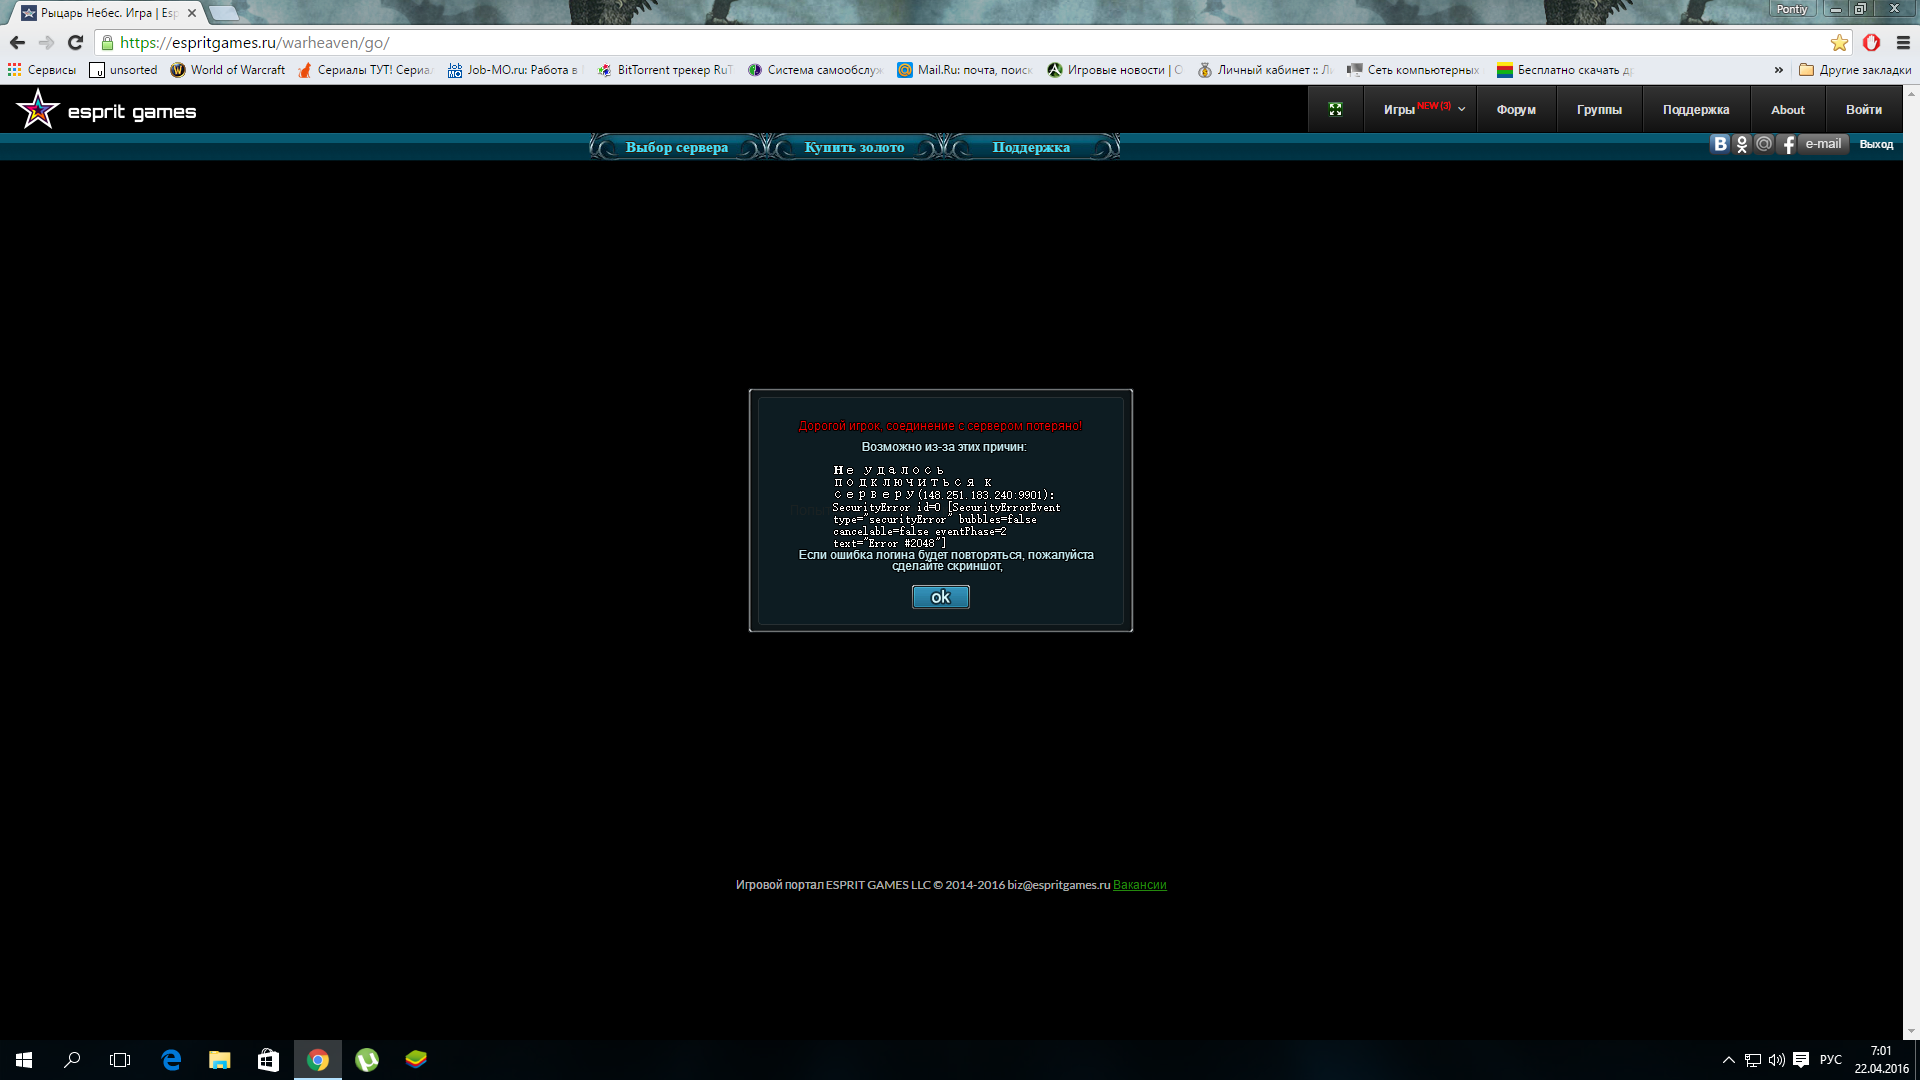Click the Opera extension icon
Screen dimensions: 1920x1080
pos(1871,42)
